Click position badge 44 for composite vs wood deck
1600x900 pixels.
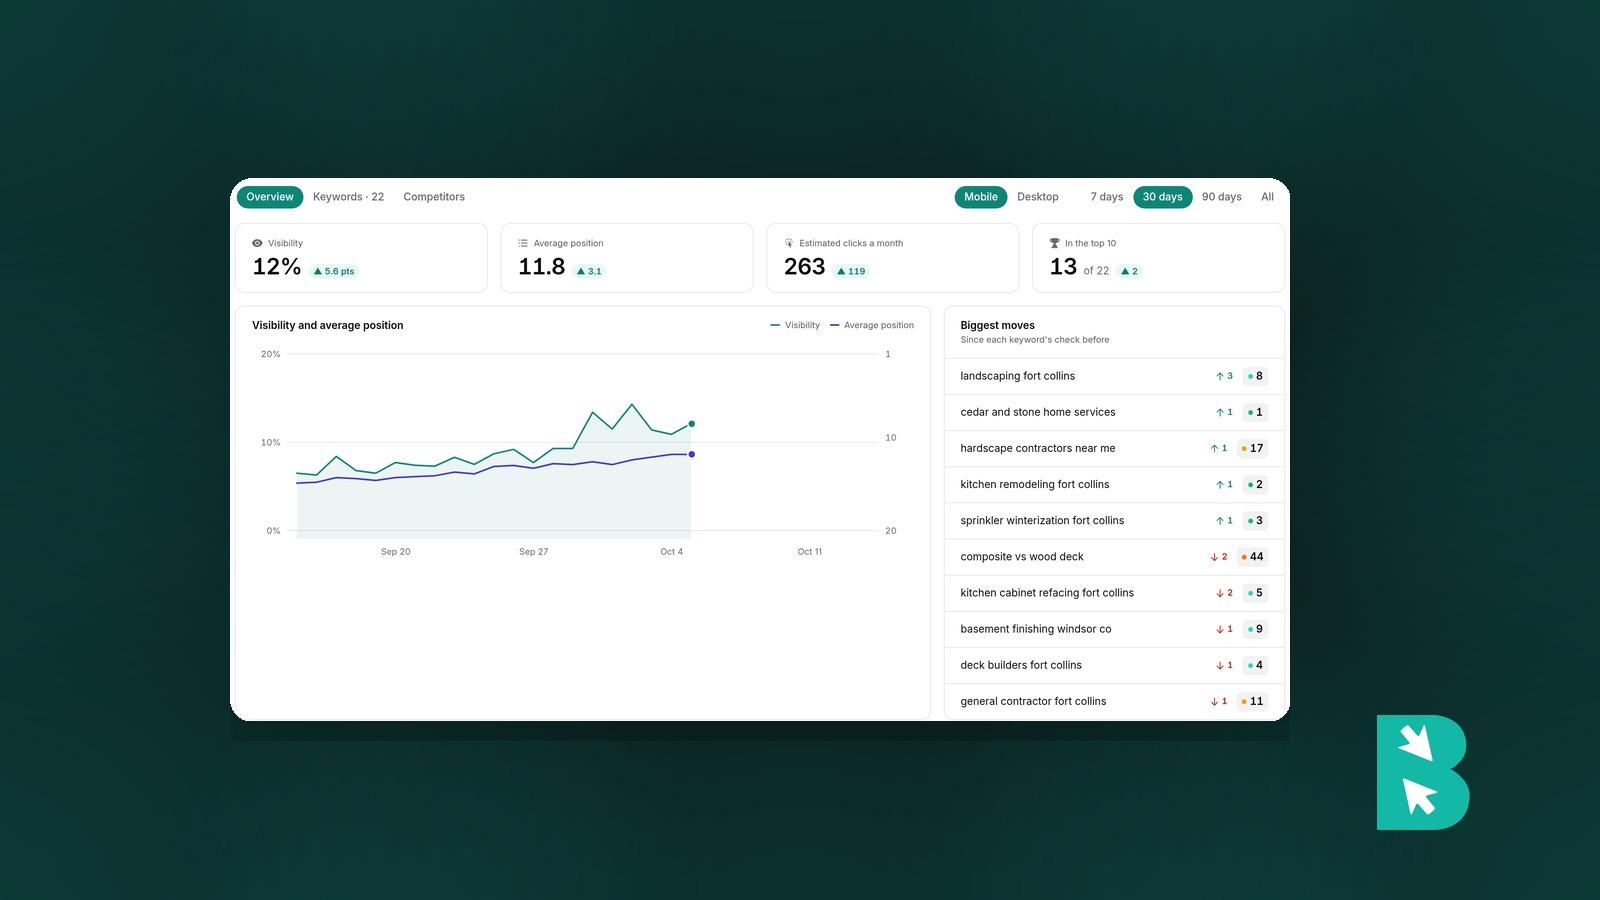[x=1252, y=557]
